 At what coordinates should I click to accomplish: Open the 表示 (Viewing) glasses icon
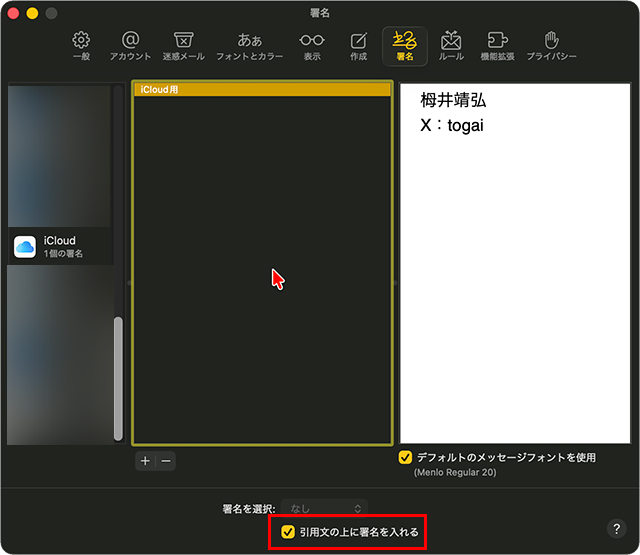tap(312, 46)
